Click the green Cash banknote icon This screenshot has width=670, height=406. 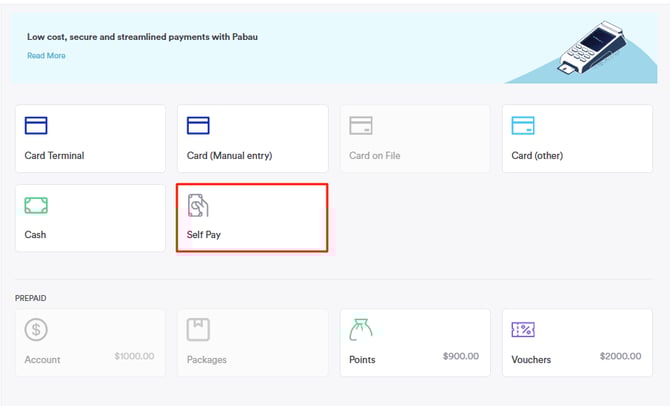point(36,205)
